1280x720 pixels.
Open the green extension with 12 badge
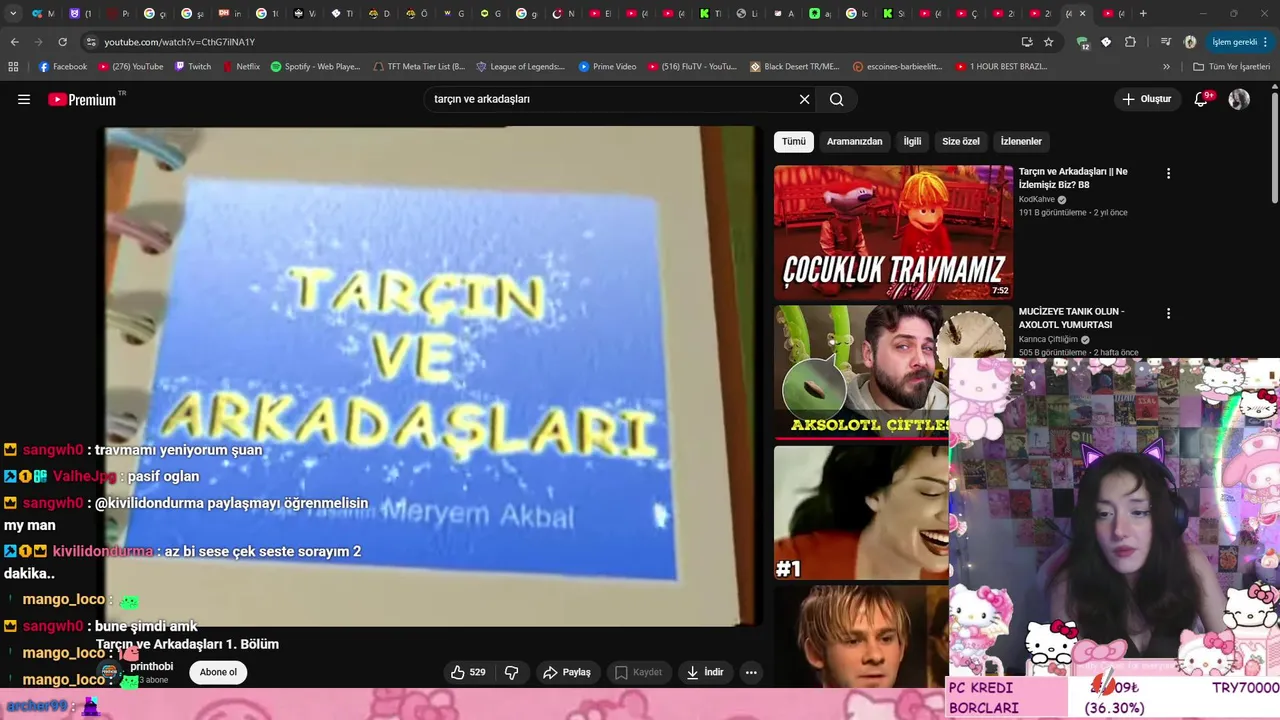click(1083, 42)
